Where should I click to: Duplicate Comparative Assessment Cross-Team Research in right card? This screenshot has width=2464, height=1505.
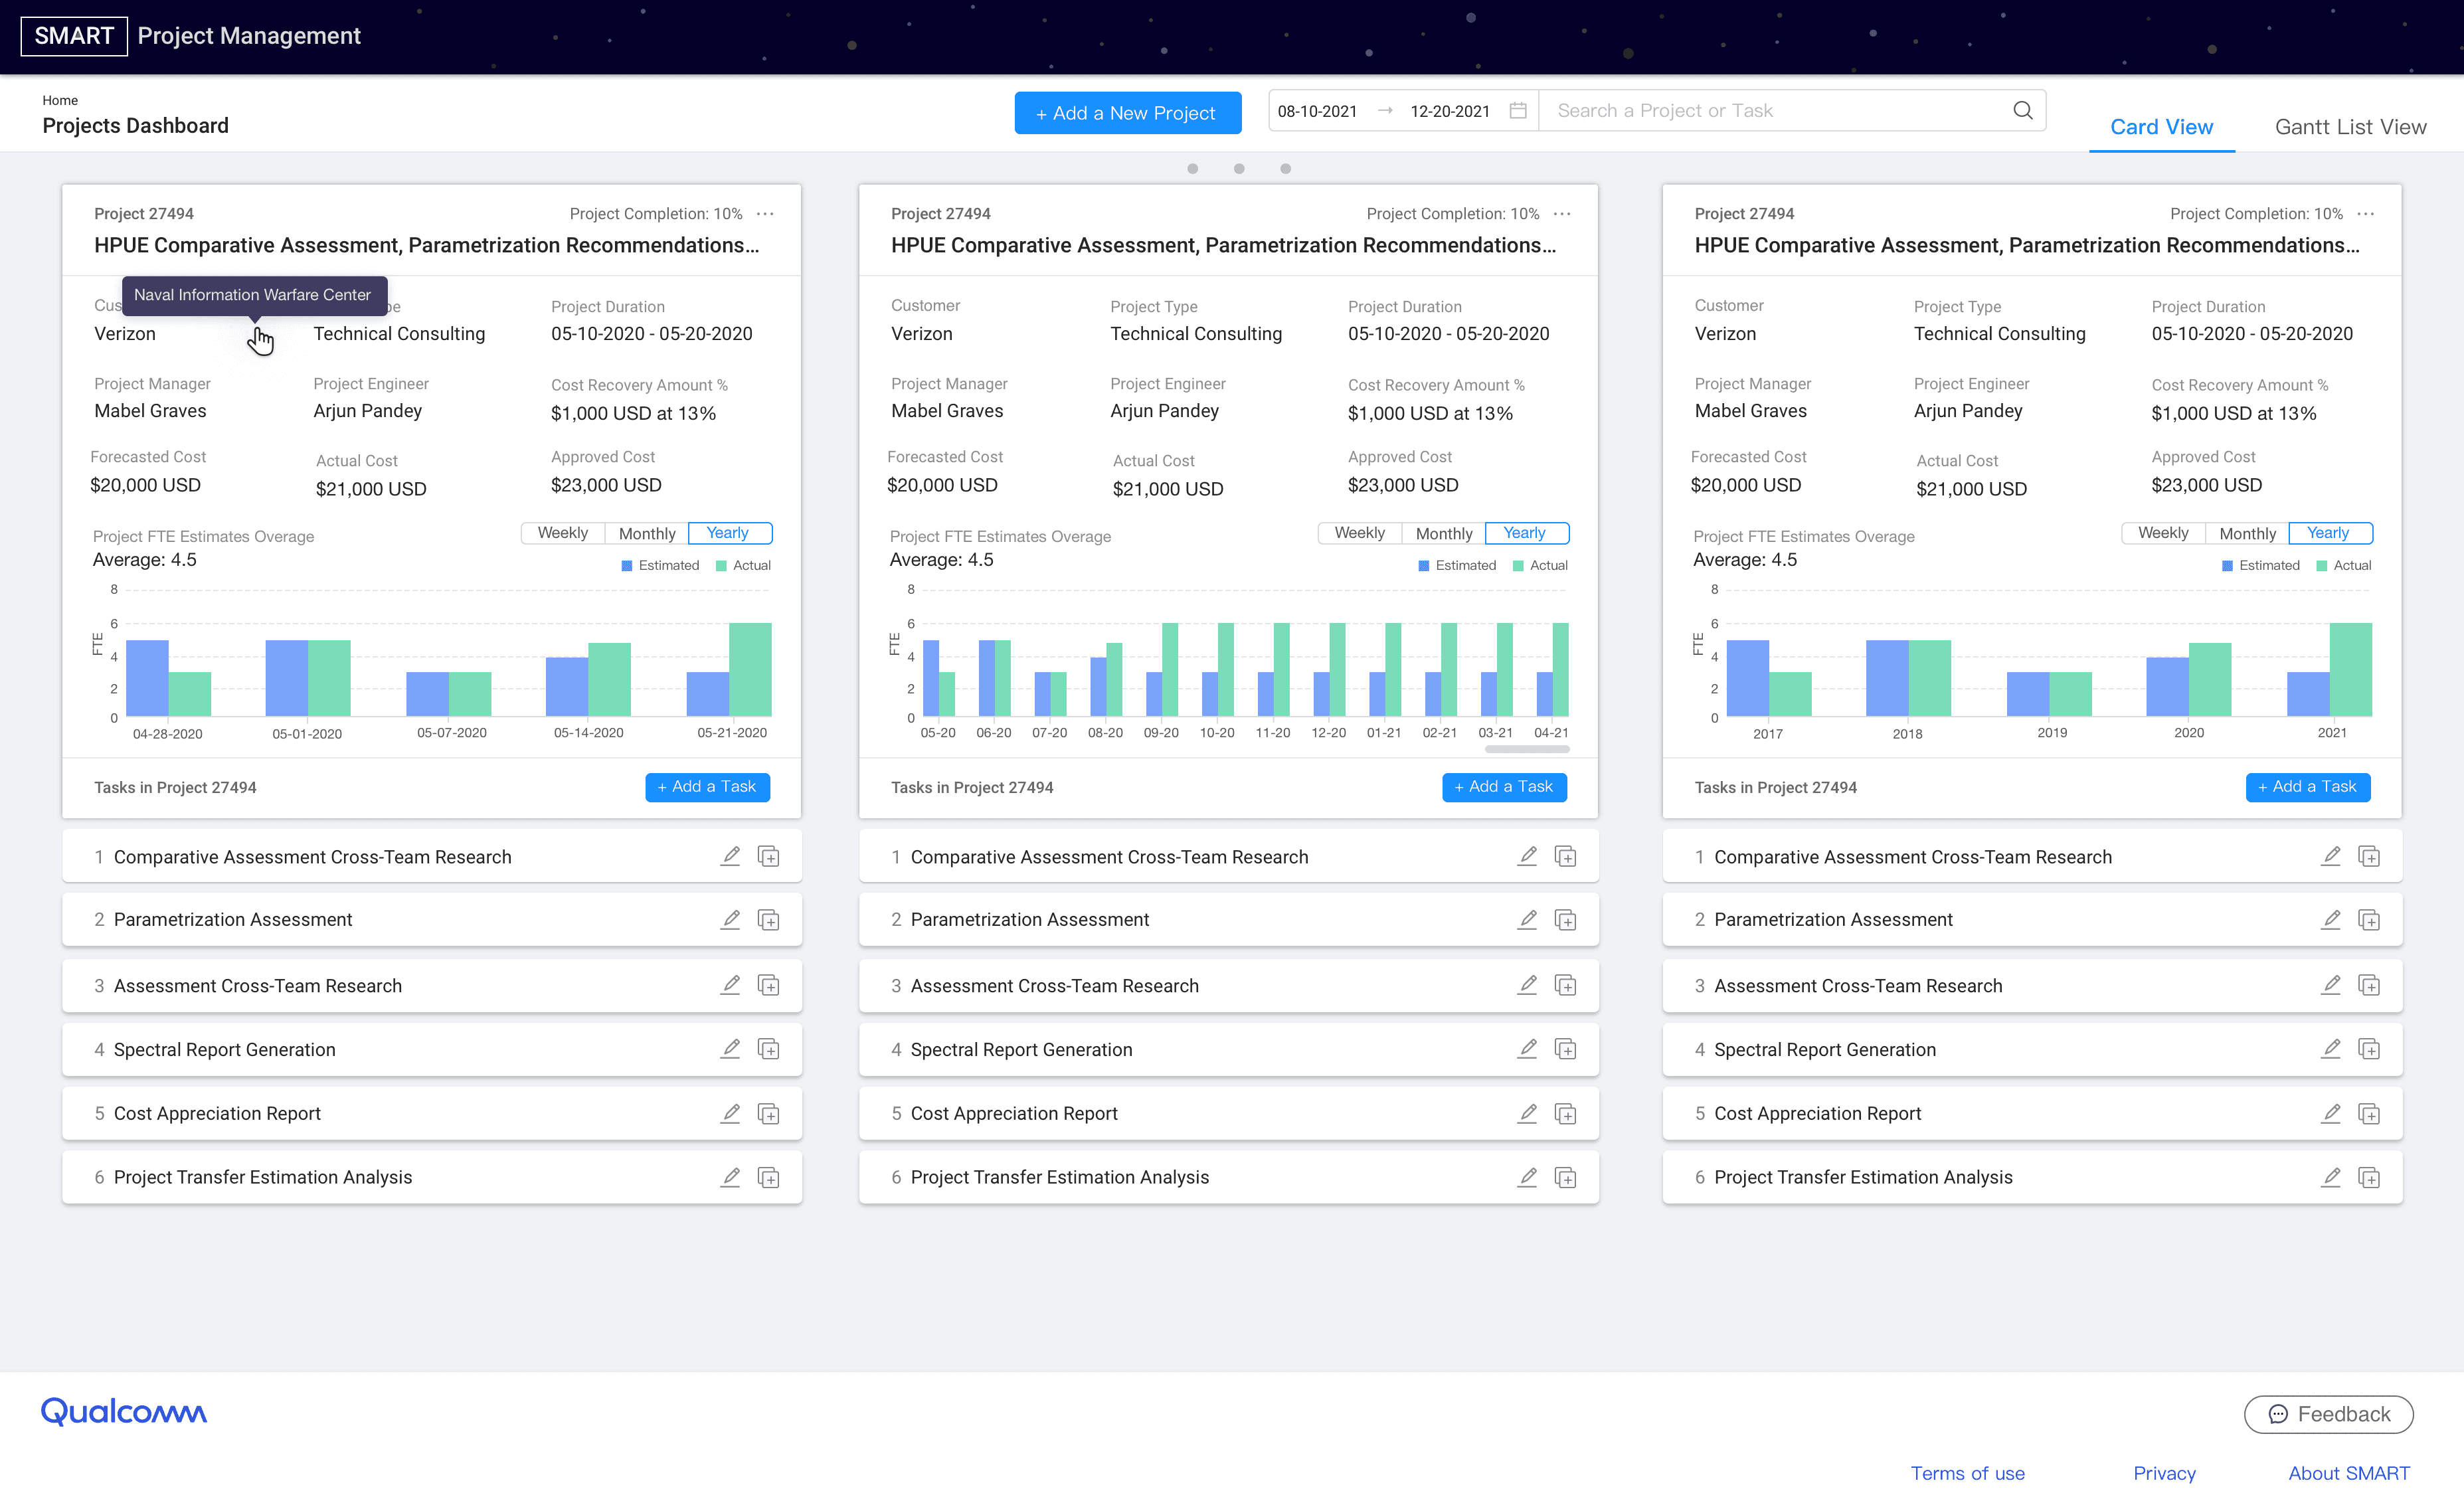click(2369, 856)
